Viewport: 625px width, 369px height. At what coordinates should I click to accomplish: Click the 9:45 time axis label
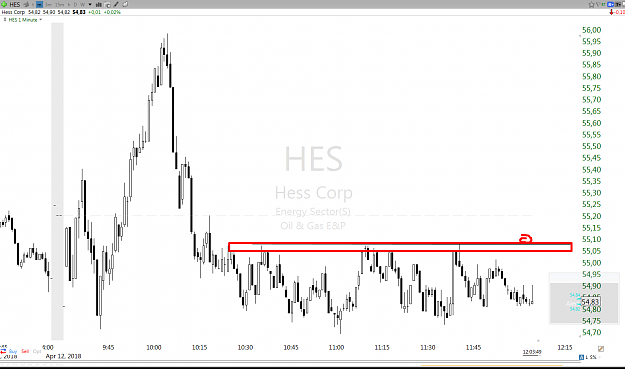[x=108, y=347]
